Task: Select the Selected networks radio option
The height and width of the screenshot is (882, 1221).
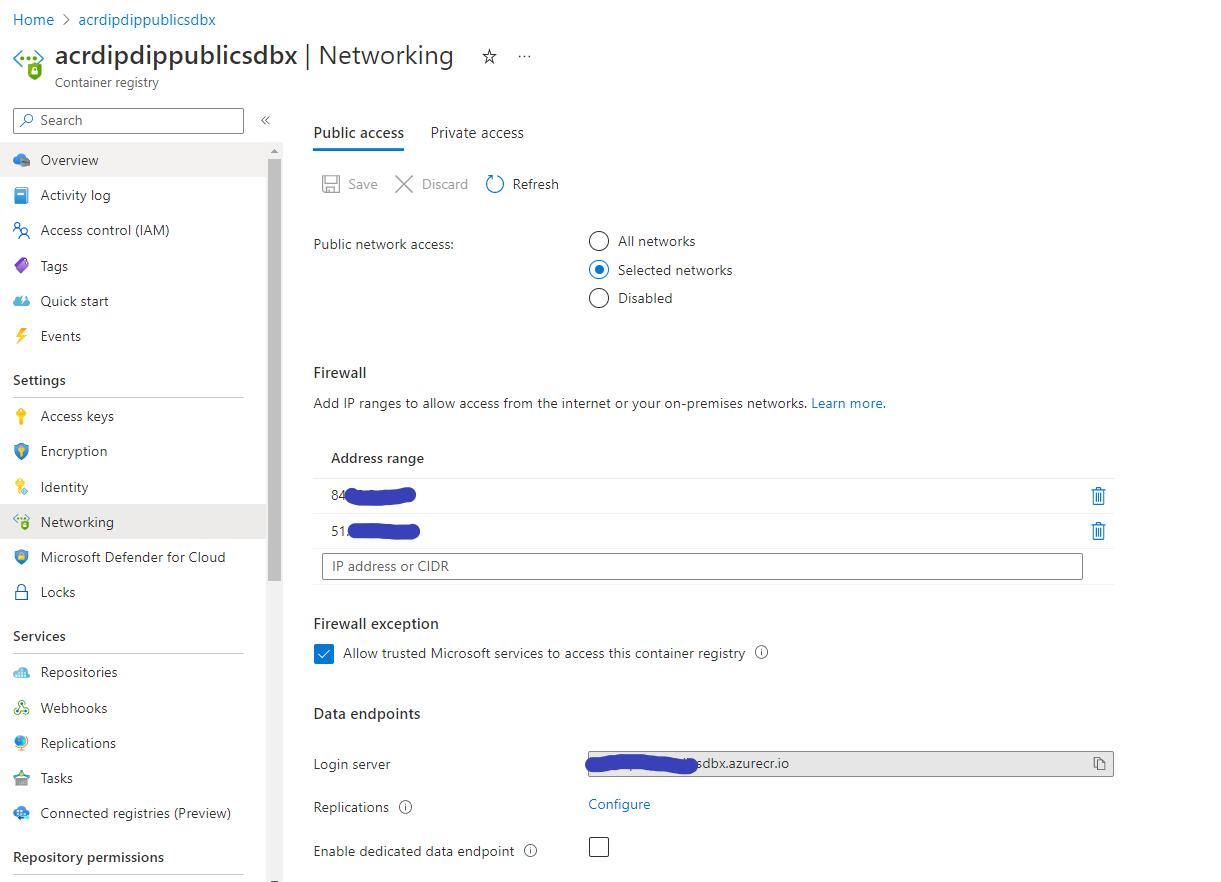Action: pos(599,270)
